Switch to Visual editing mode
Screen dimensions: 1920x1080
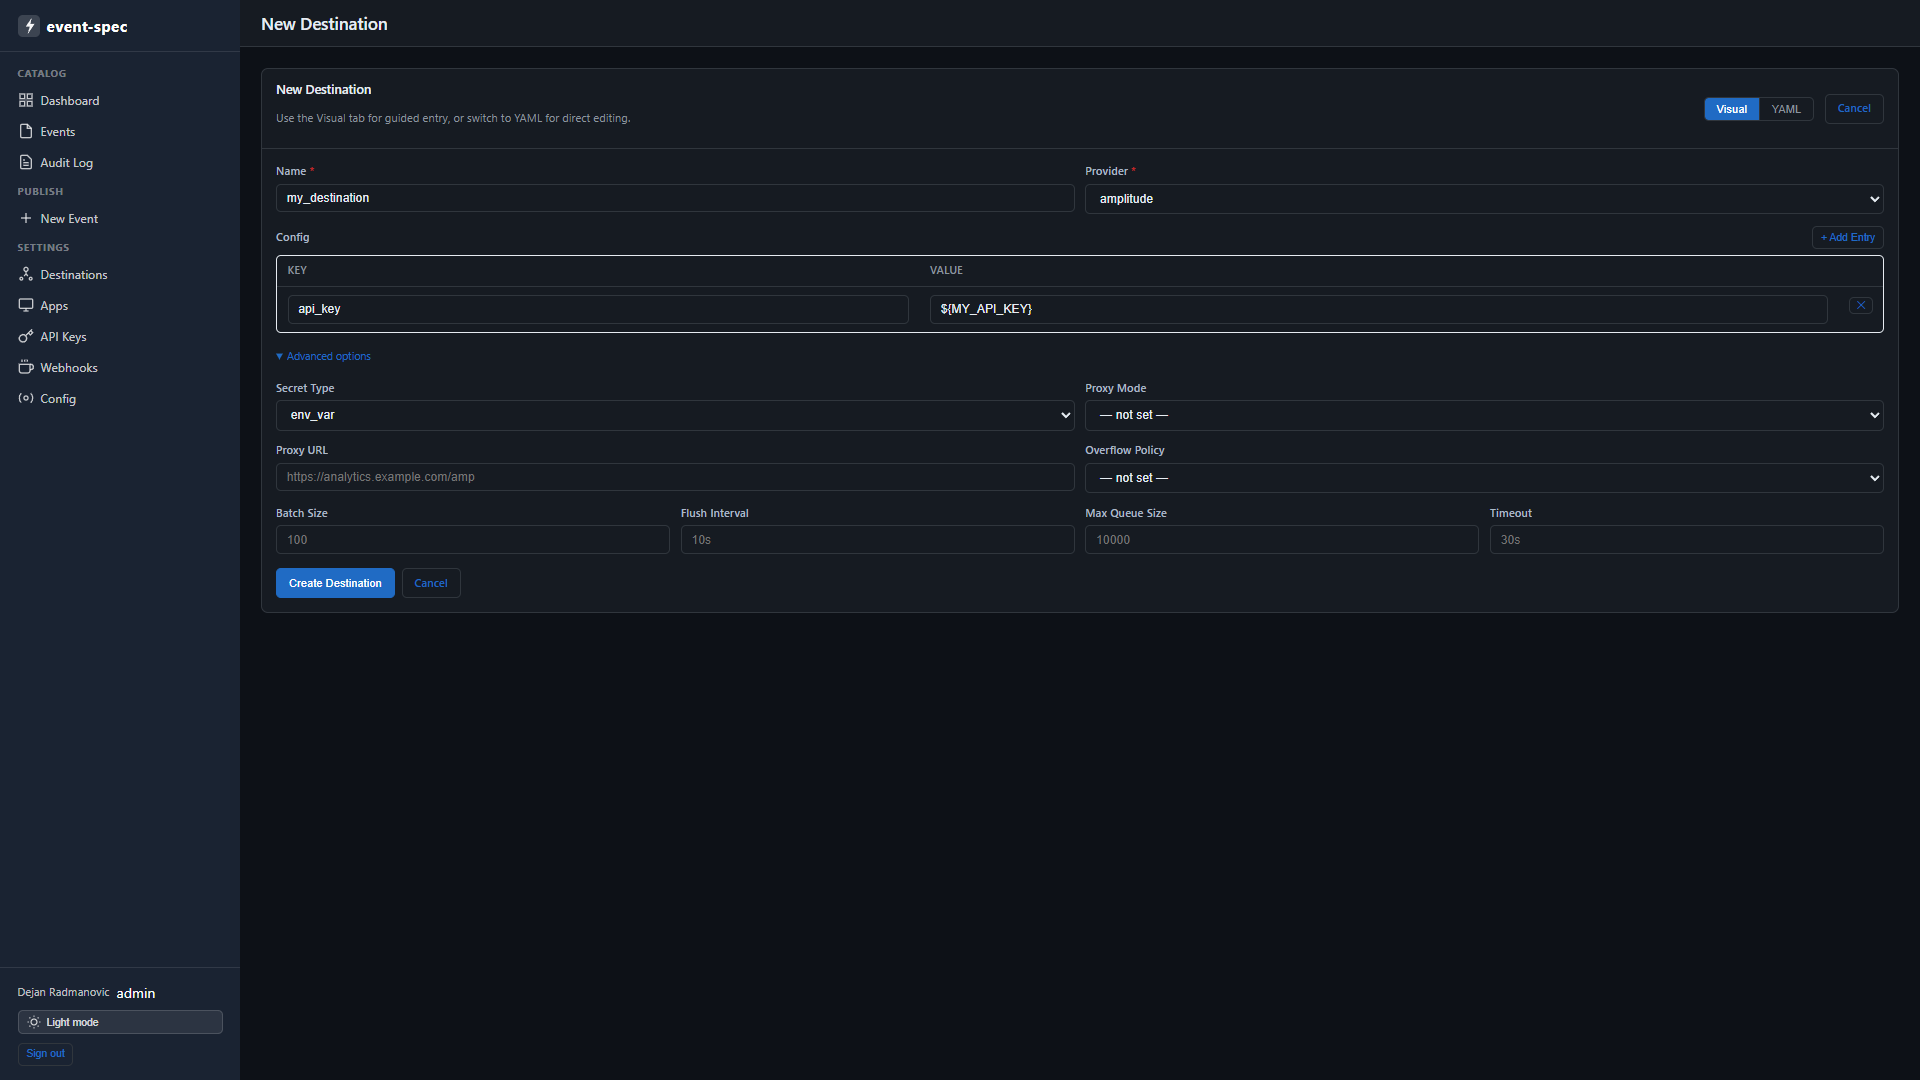pos(1731,109)
